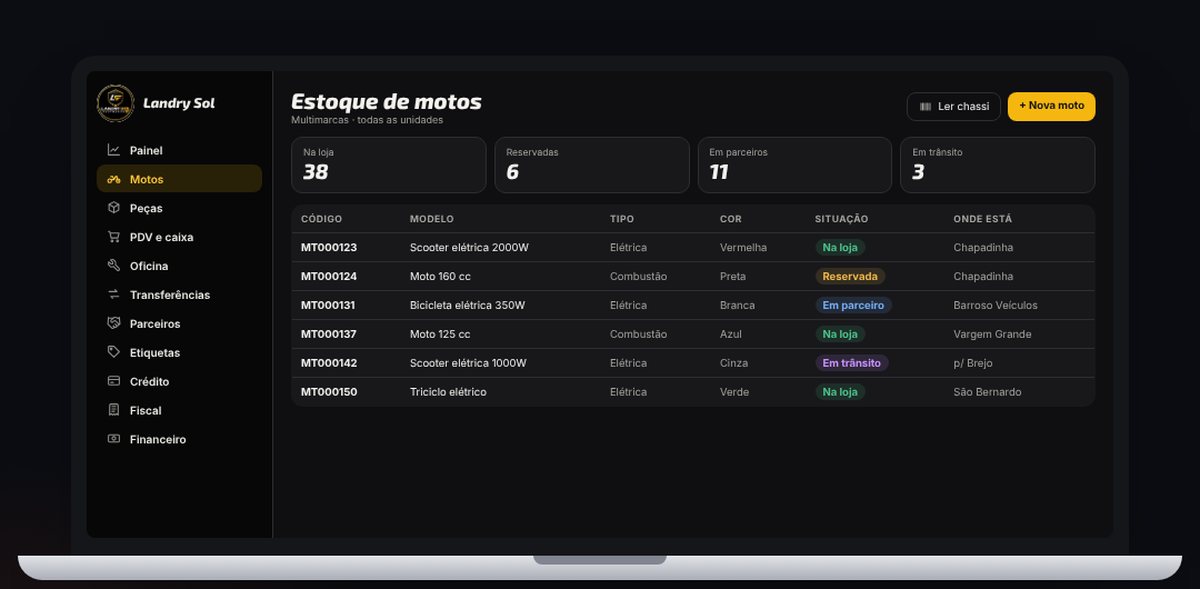Click the MODELO column header
Screen dimensions: 1200x589
[432, 219]
